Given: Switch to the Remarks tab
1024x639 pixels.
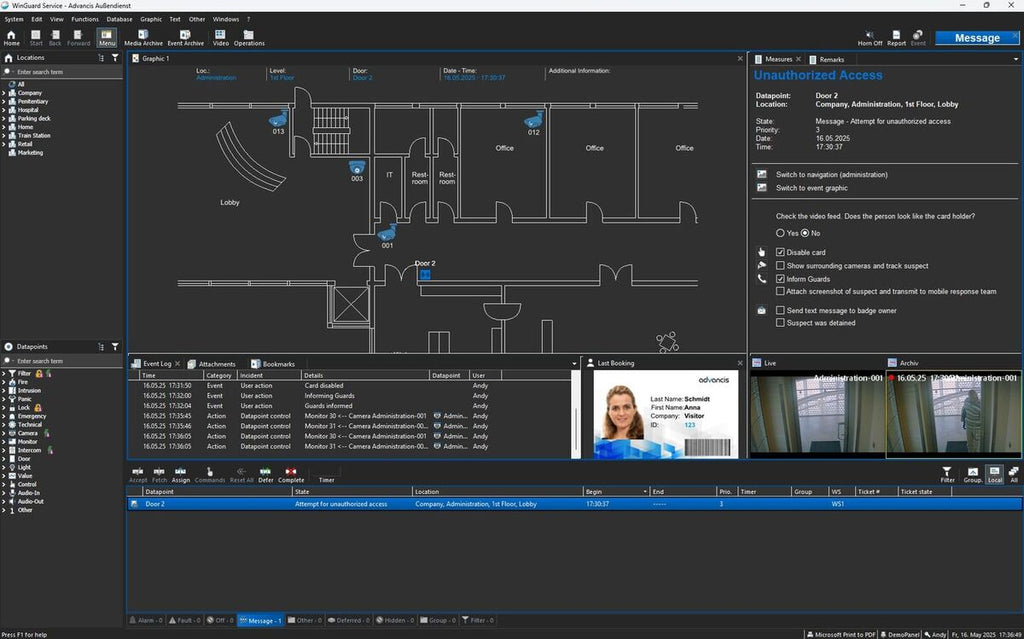Looking at the screenshot, I should point(827,59).
